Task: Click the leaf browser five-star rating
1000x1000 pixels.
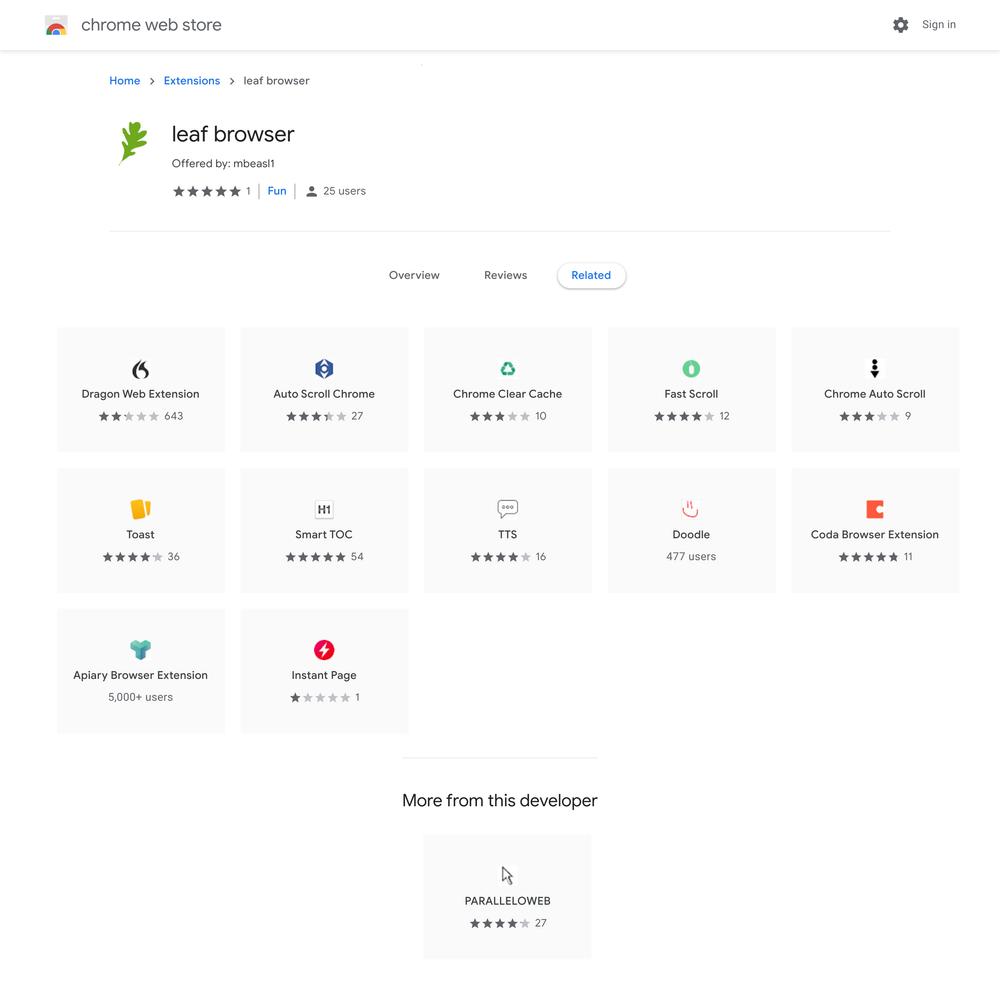Action: [207, 191]
